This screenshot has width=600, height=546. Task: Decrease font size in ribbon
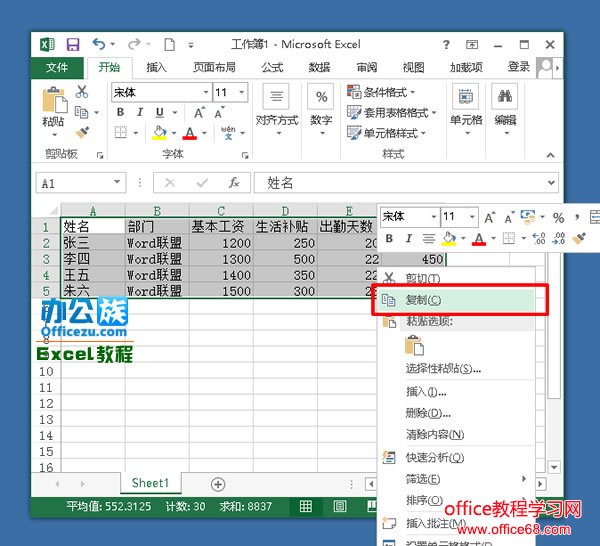219,112
